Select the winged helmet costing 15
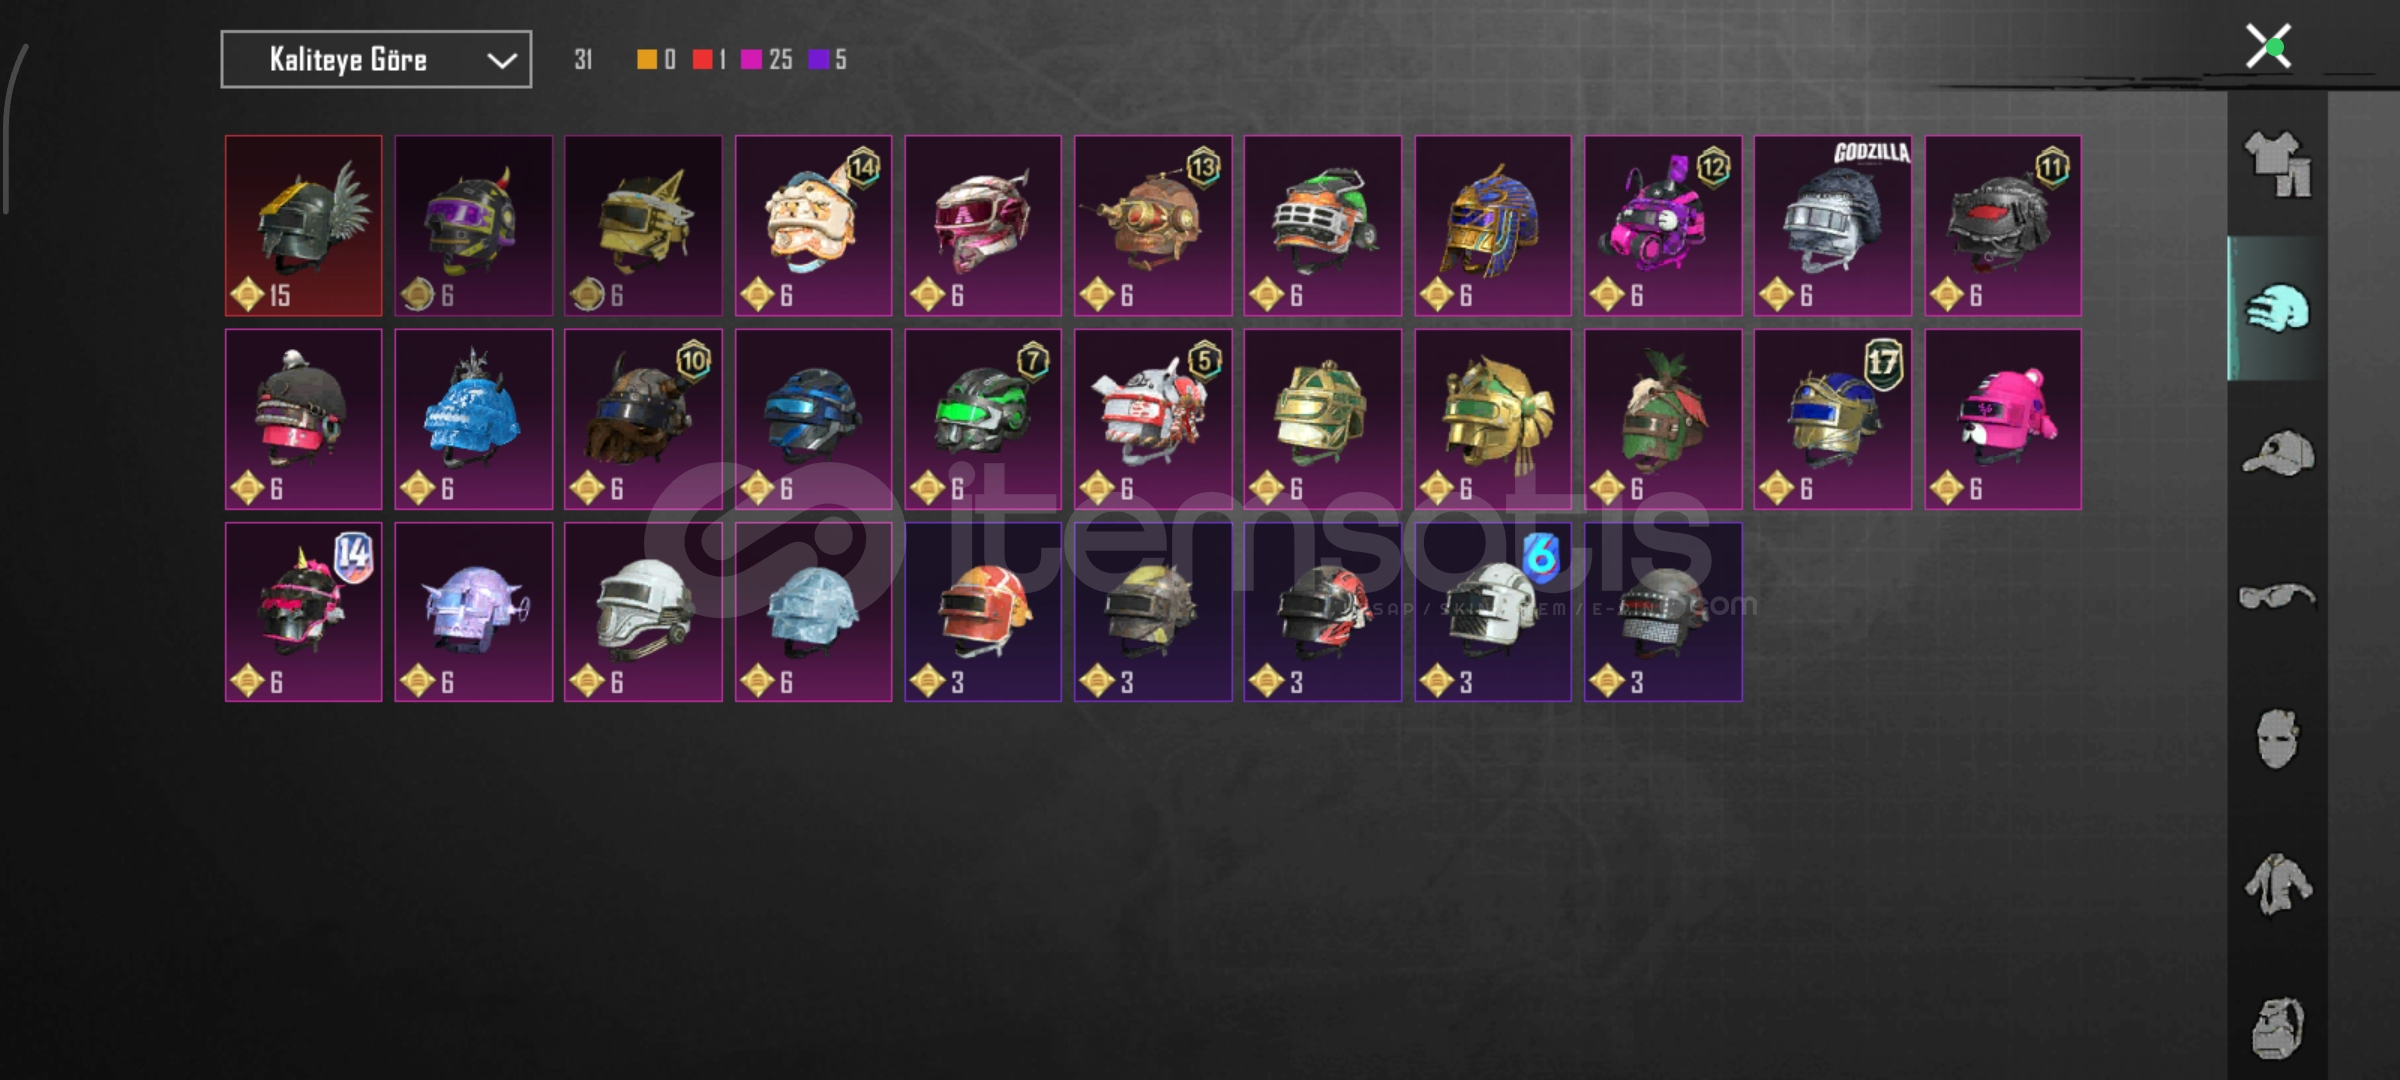 (304, 226)
